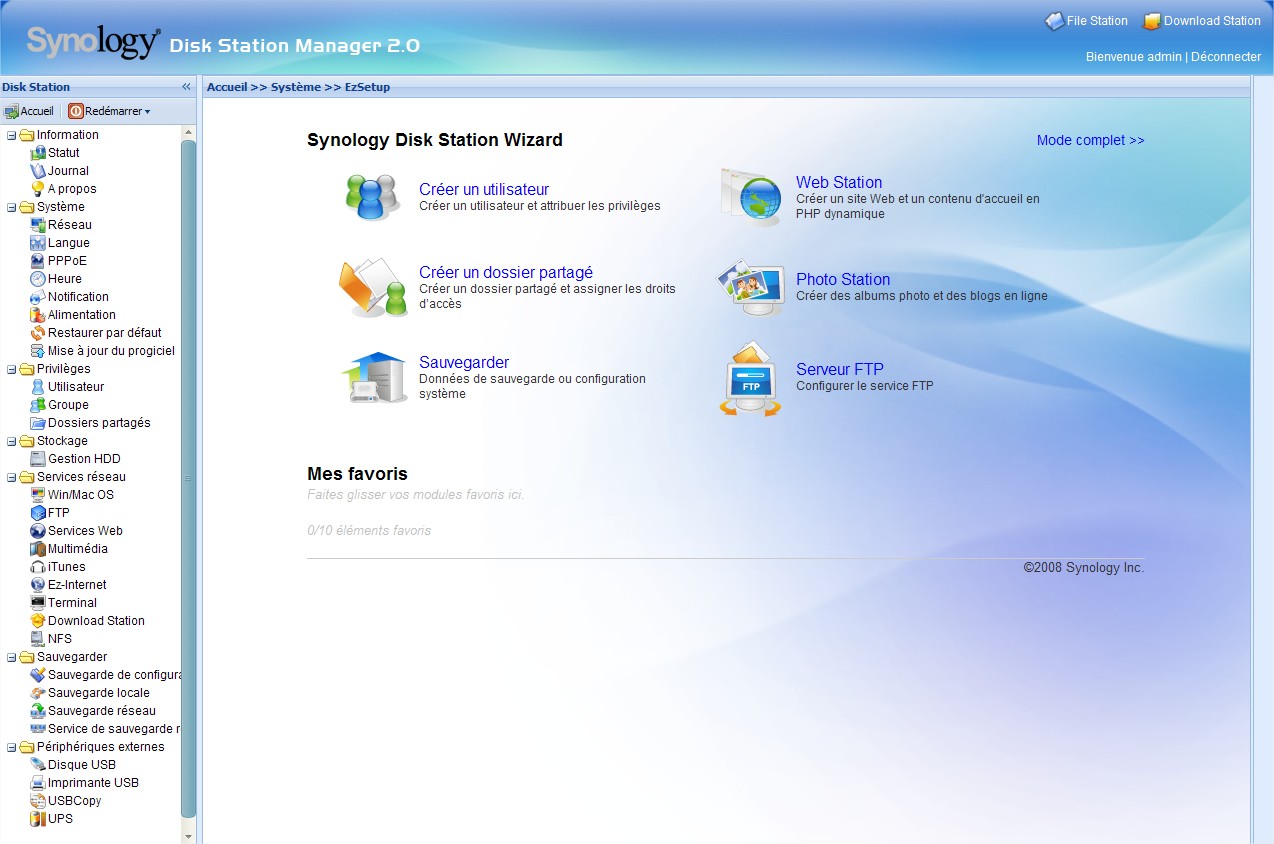Click the Photo Station pictures icon
The image size is (1274, 844).
click(751, 288)
